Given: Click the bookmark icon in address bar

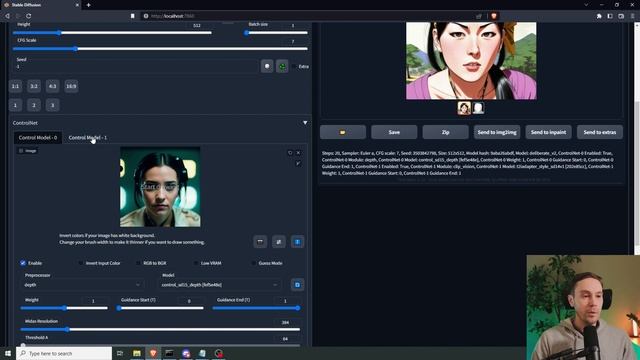Looking at the screenshot, I should coord(133,16).
